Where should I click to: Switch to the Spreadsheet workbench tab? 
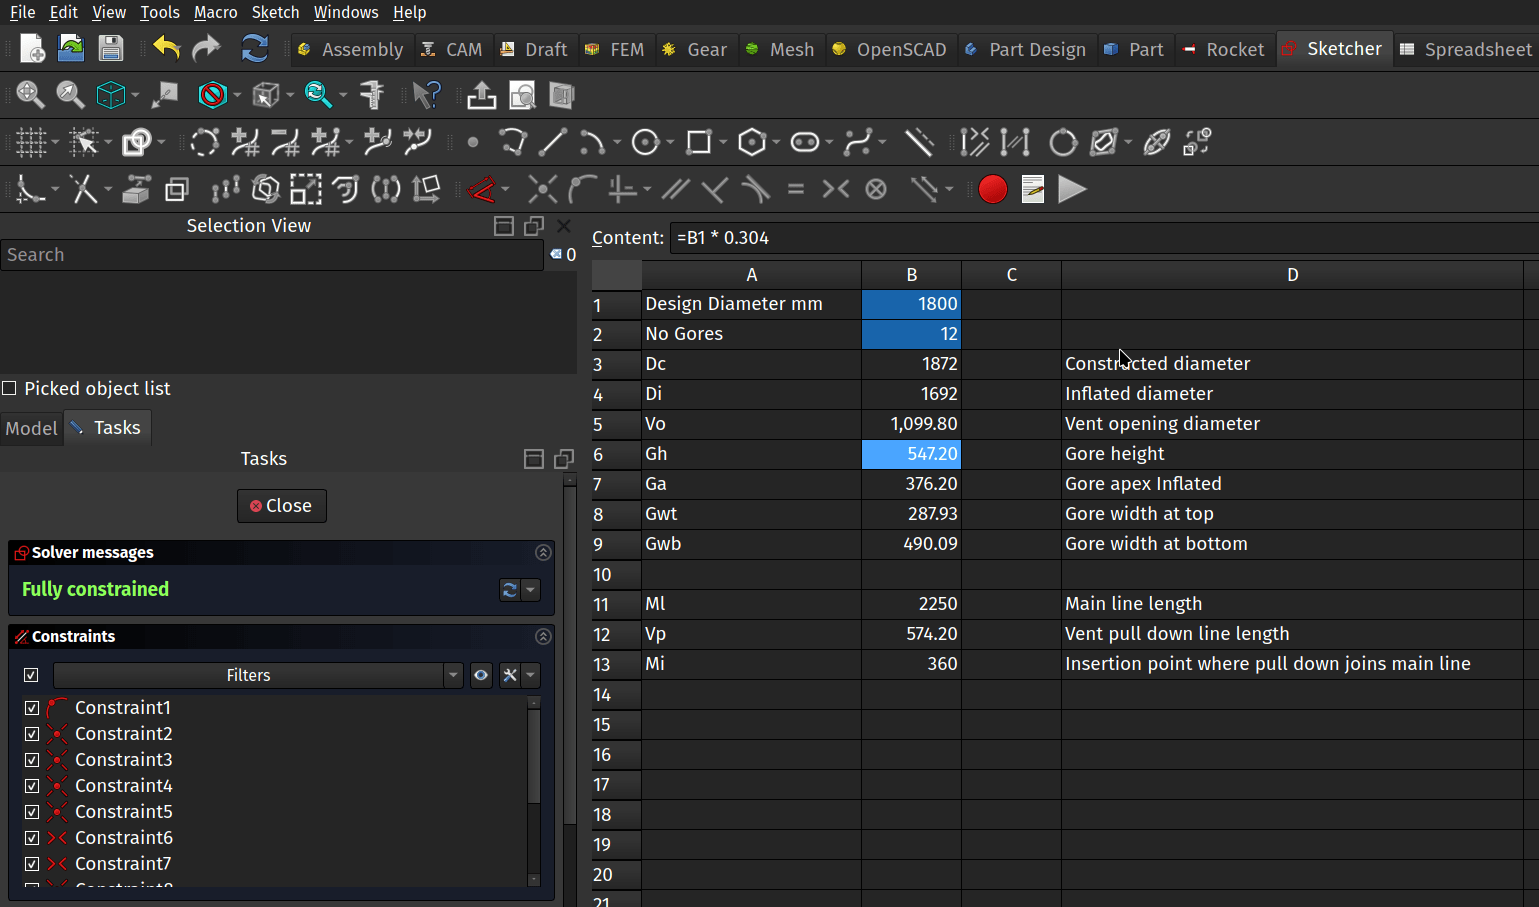1466,49
